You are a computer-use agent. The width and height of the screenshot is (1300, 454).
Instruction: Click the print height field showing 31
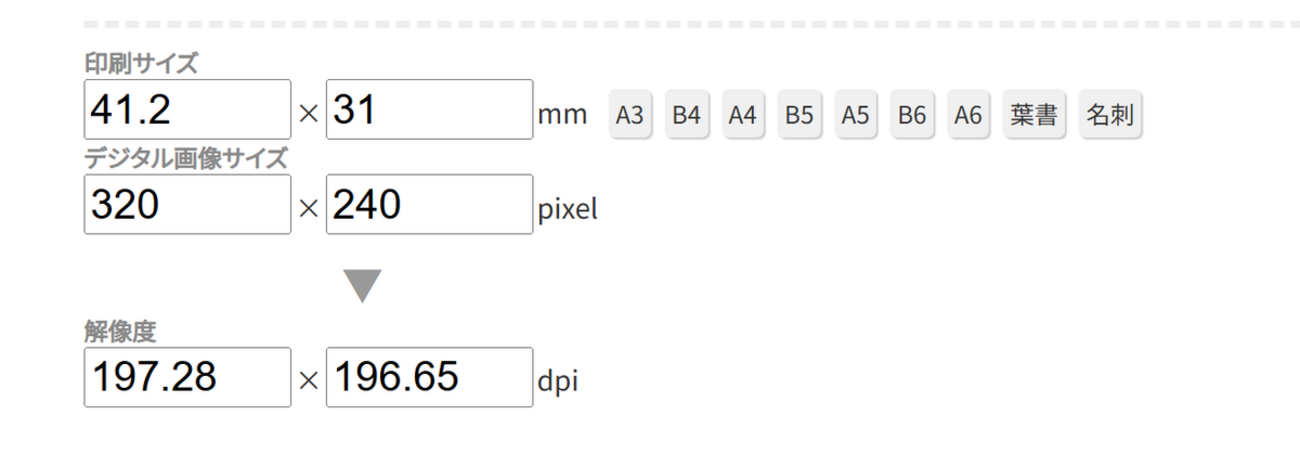429,110
